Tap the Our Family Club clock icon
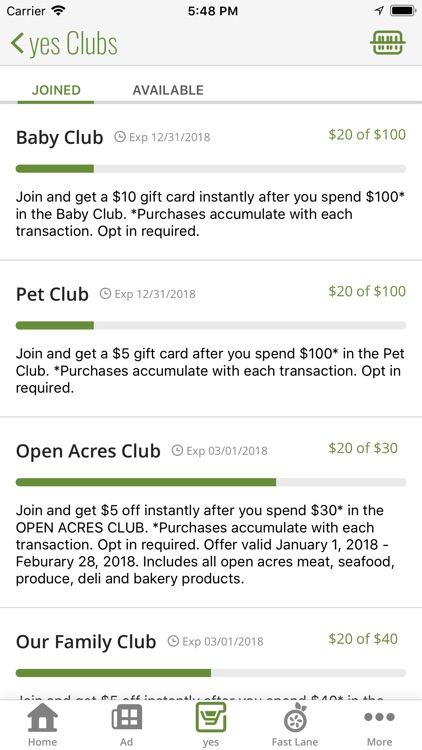 coord(173,641)
